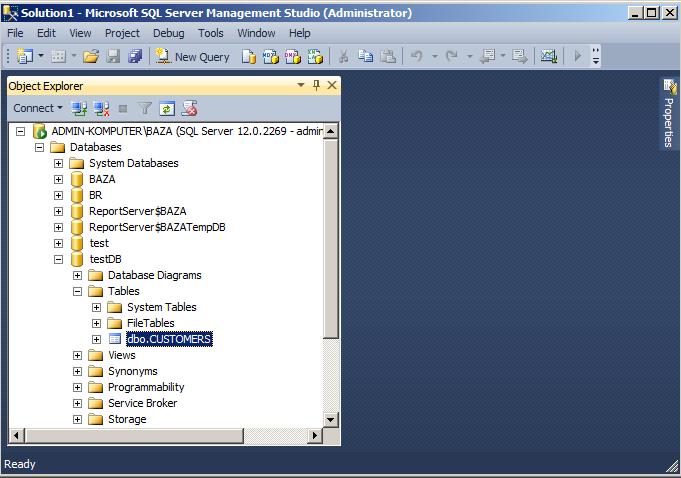Image resolution: width=681 pixels, height=478 pixels.
Task: Open the Tools menu
Action: [x=211, y=33]
